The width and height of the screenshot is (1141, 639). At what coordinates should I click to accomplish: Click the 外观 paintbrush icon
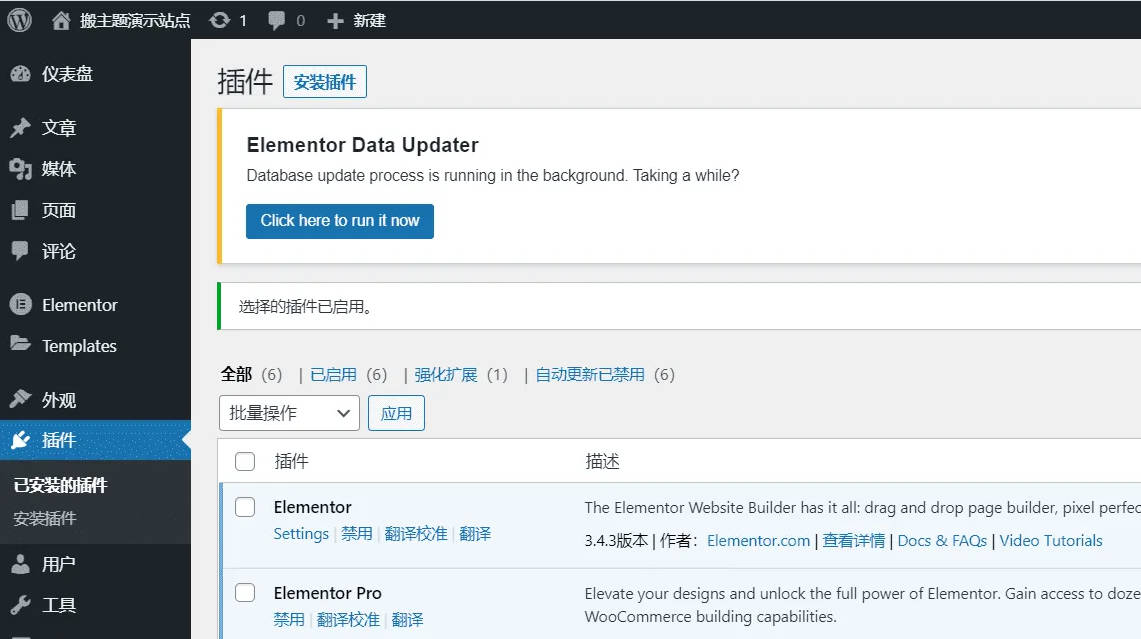[20, 399]
